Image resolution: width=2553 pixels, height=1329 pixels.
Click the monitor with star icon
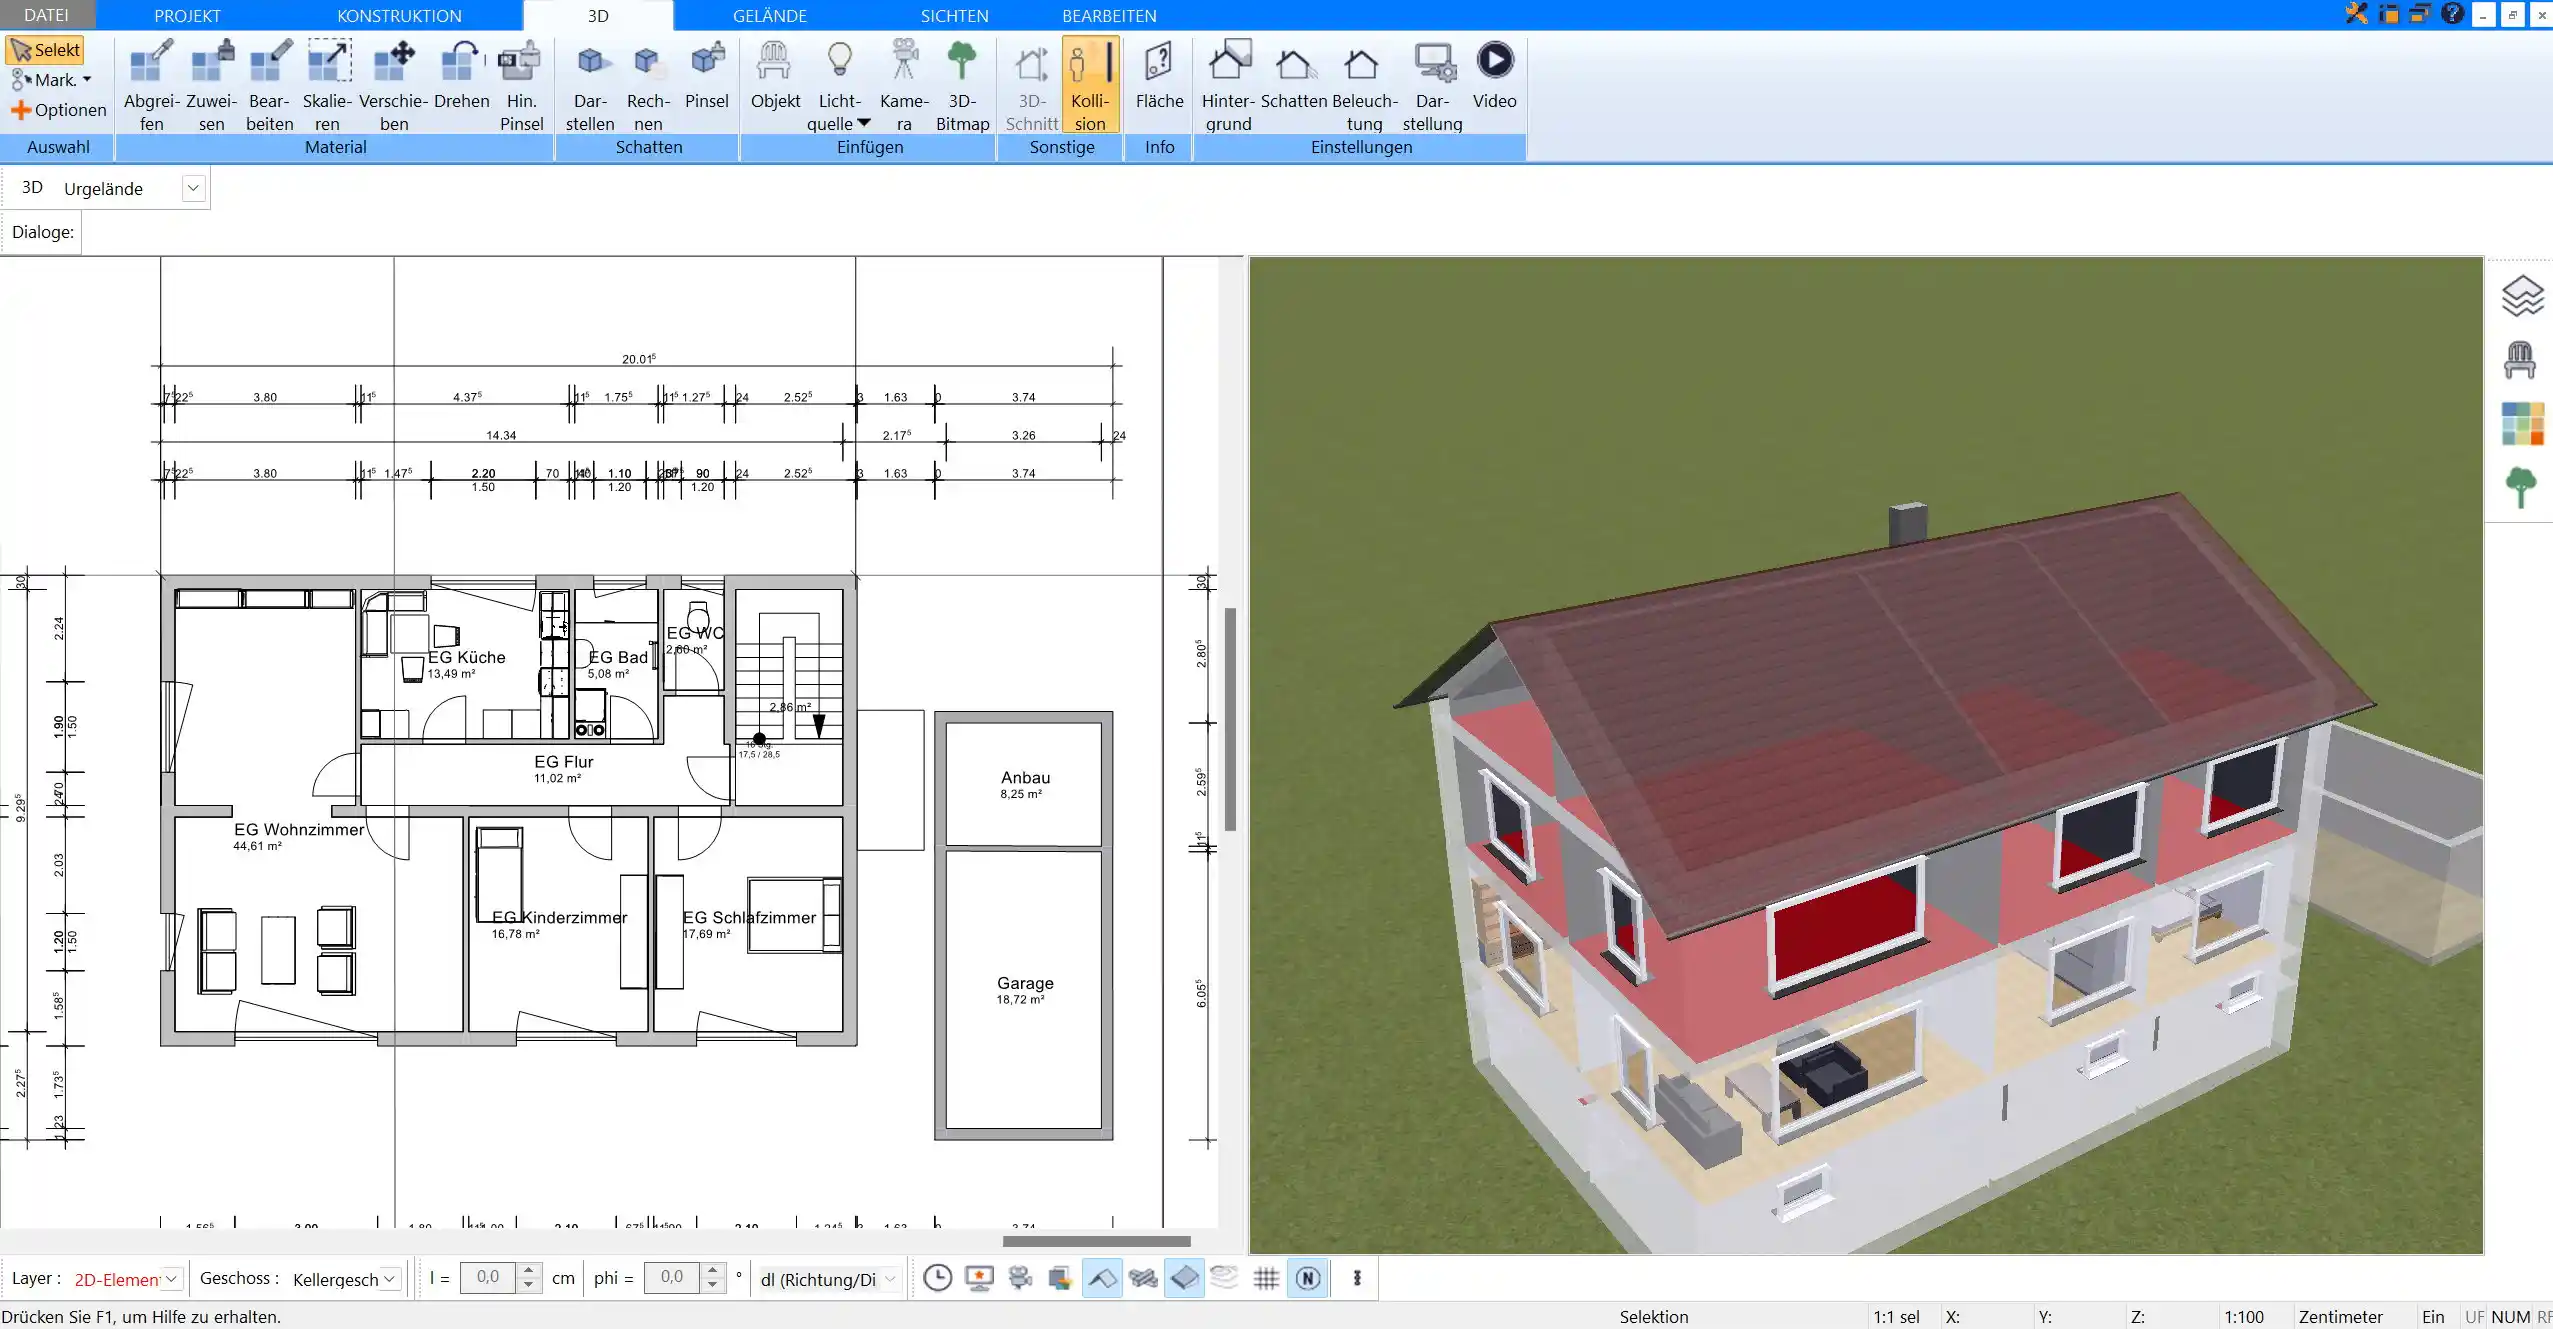pyautogui.click(x=979, y=1278)
